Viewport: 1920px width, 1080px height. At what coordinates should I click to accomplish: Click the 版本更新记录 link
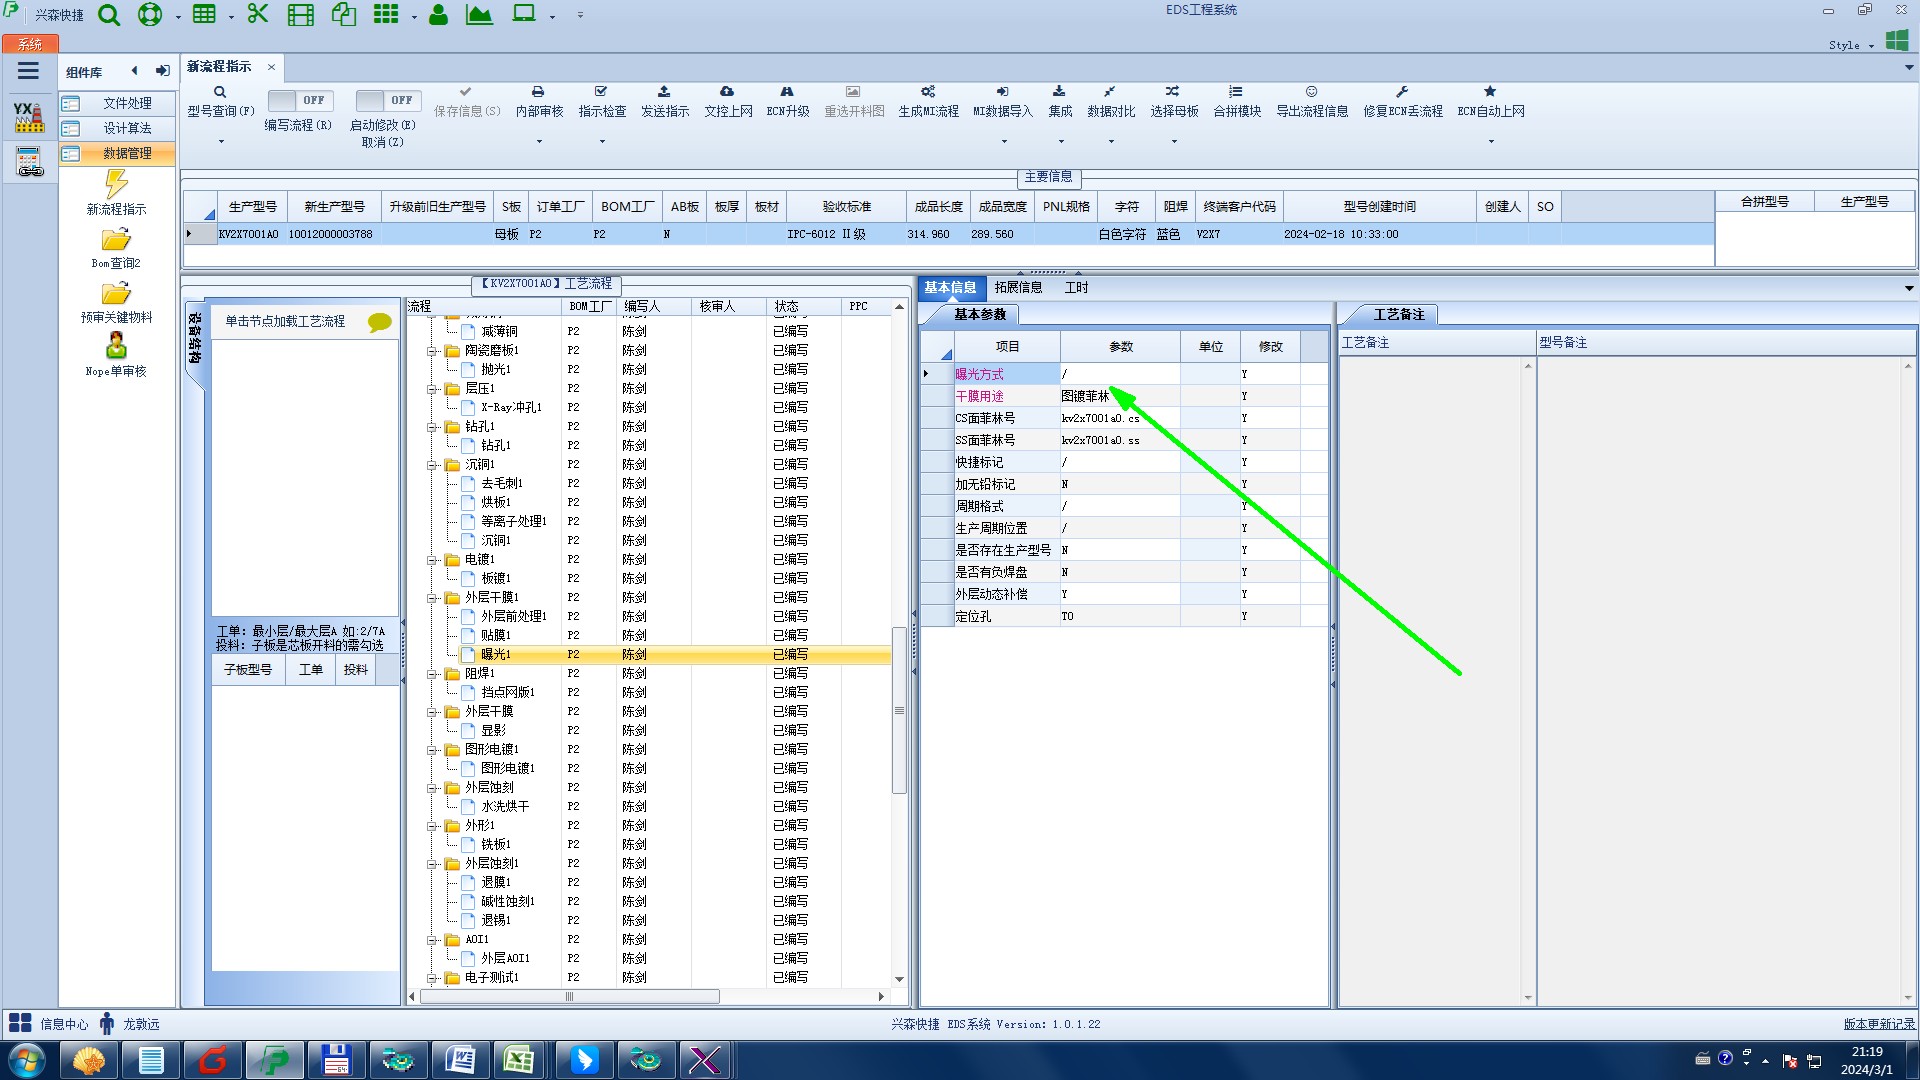tap(1879, 1024)
